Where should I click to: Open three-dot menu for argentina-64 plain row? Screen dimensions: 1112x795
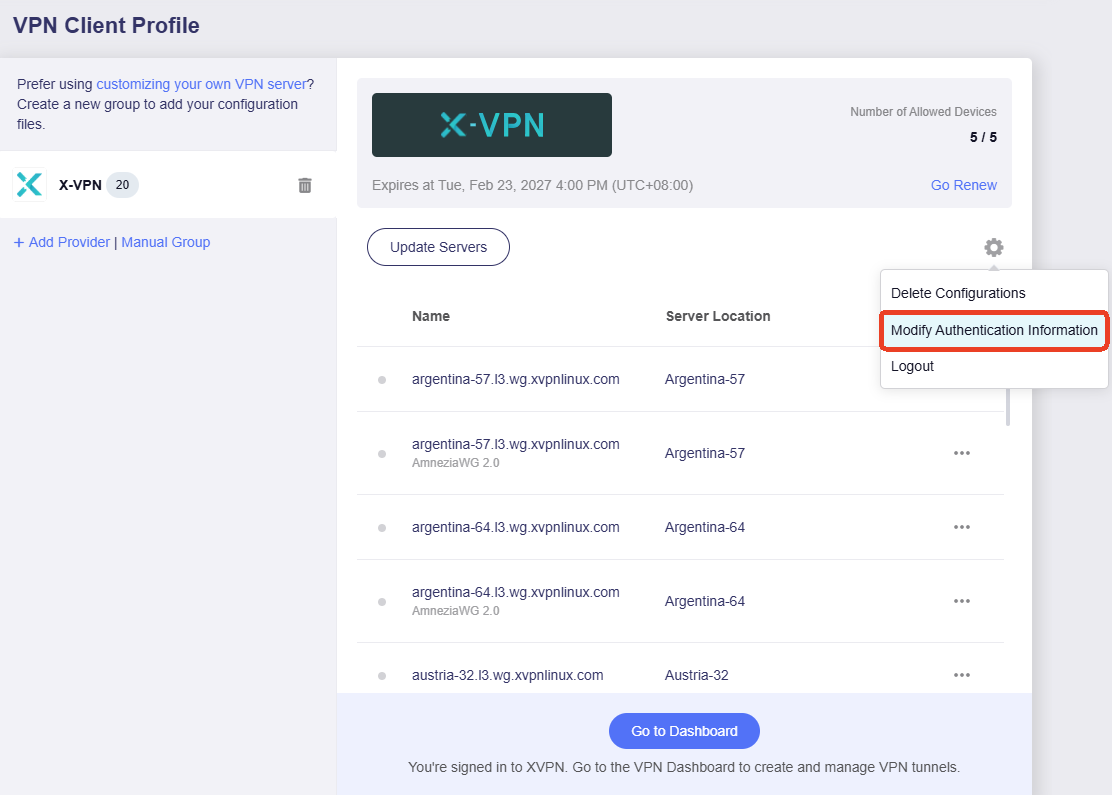pos(962,527)
